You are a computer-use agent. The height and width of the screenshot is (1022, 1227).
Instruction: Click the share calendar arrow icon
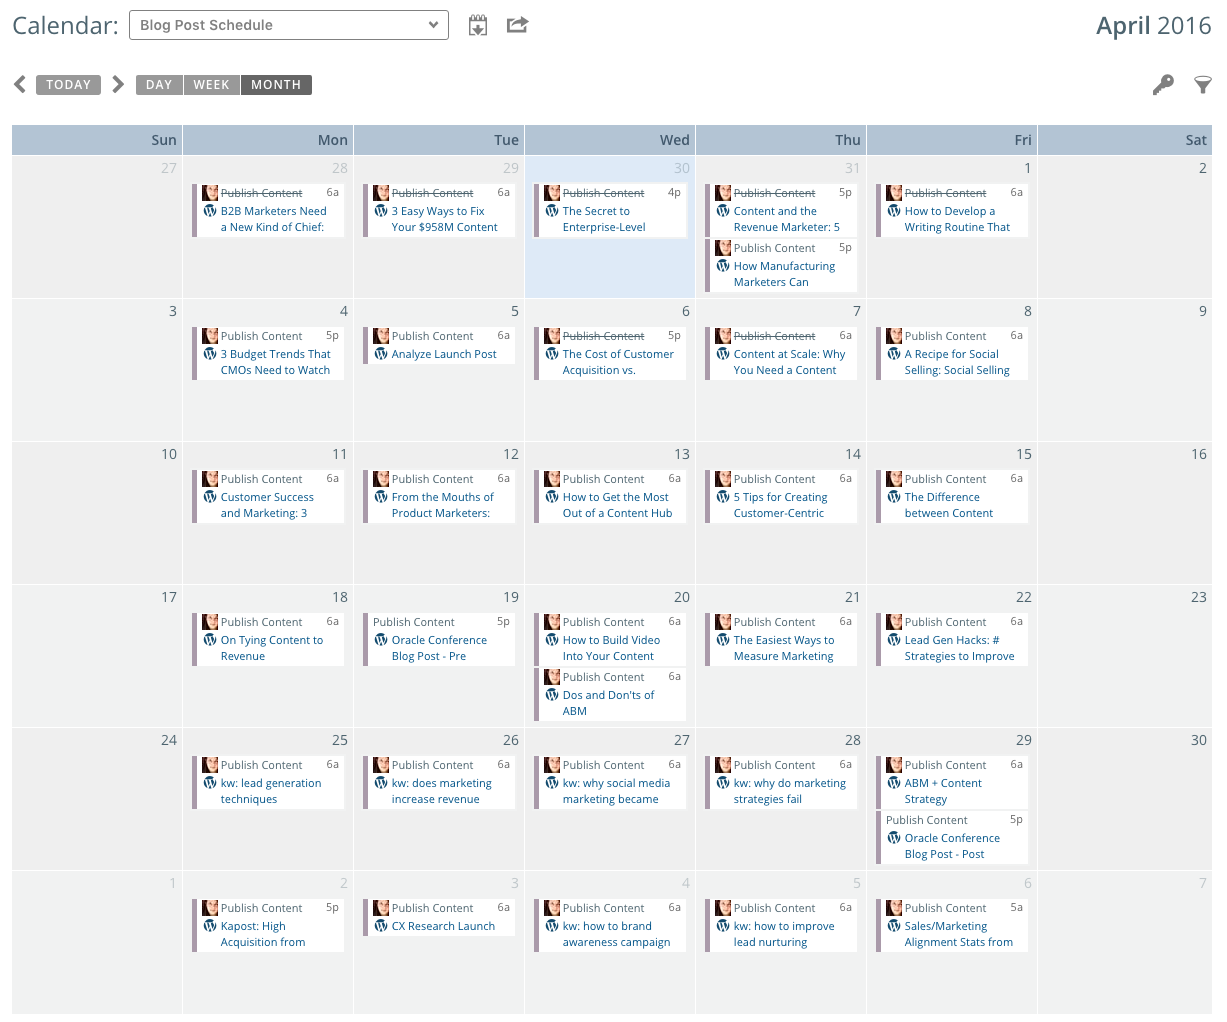tap(517, 25)
